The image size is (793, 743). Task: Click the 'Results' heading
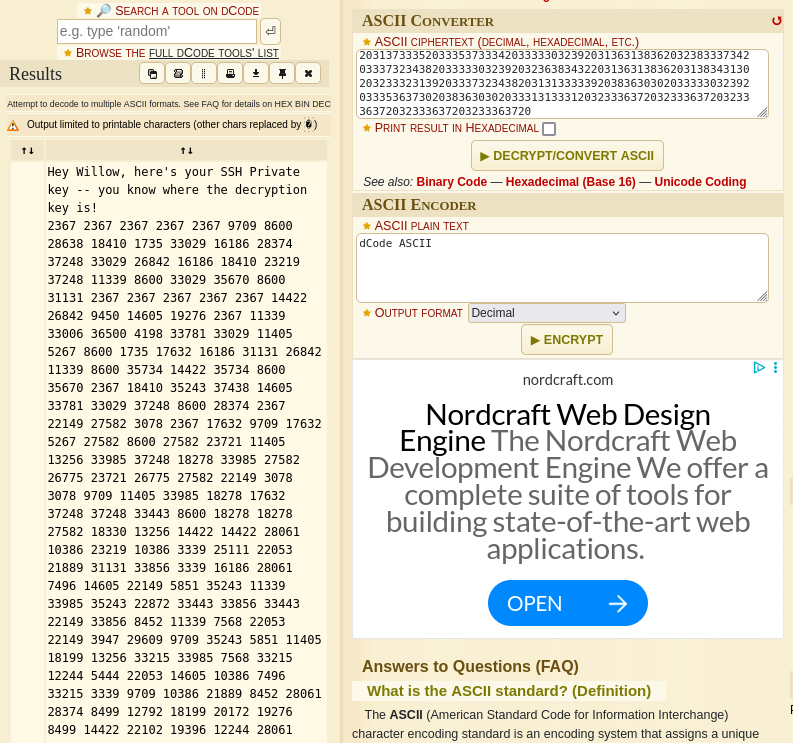pos(35,74)
